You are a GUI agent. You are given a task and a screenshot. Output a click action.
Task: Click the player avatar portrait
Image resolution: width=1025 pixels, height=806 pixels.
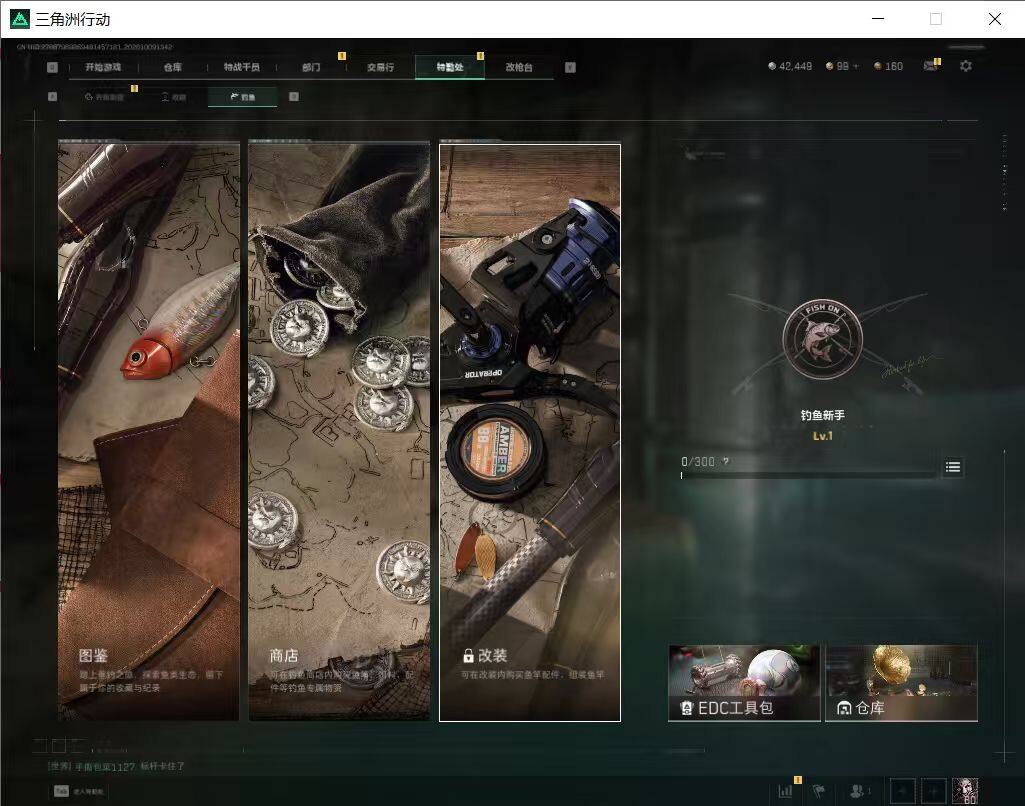[965, 791]
